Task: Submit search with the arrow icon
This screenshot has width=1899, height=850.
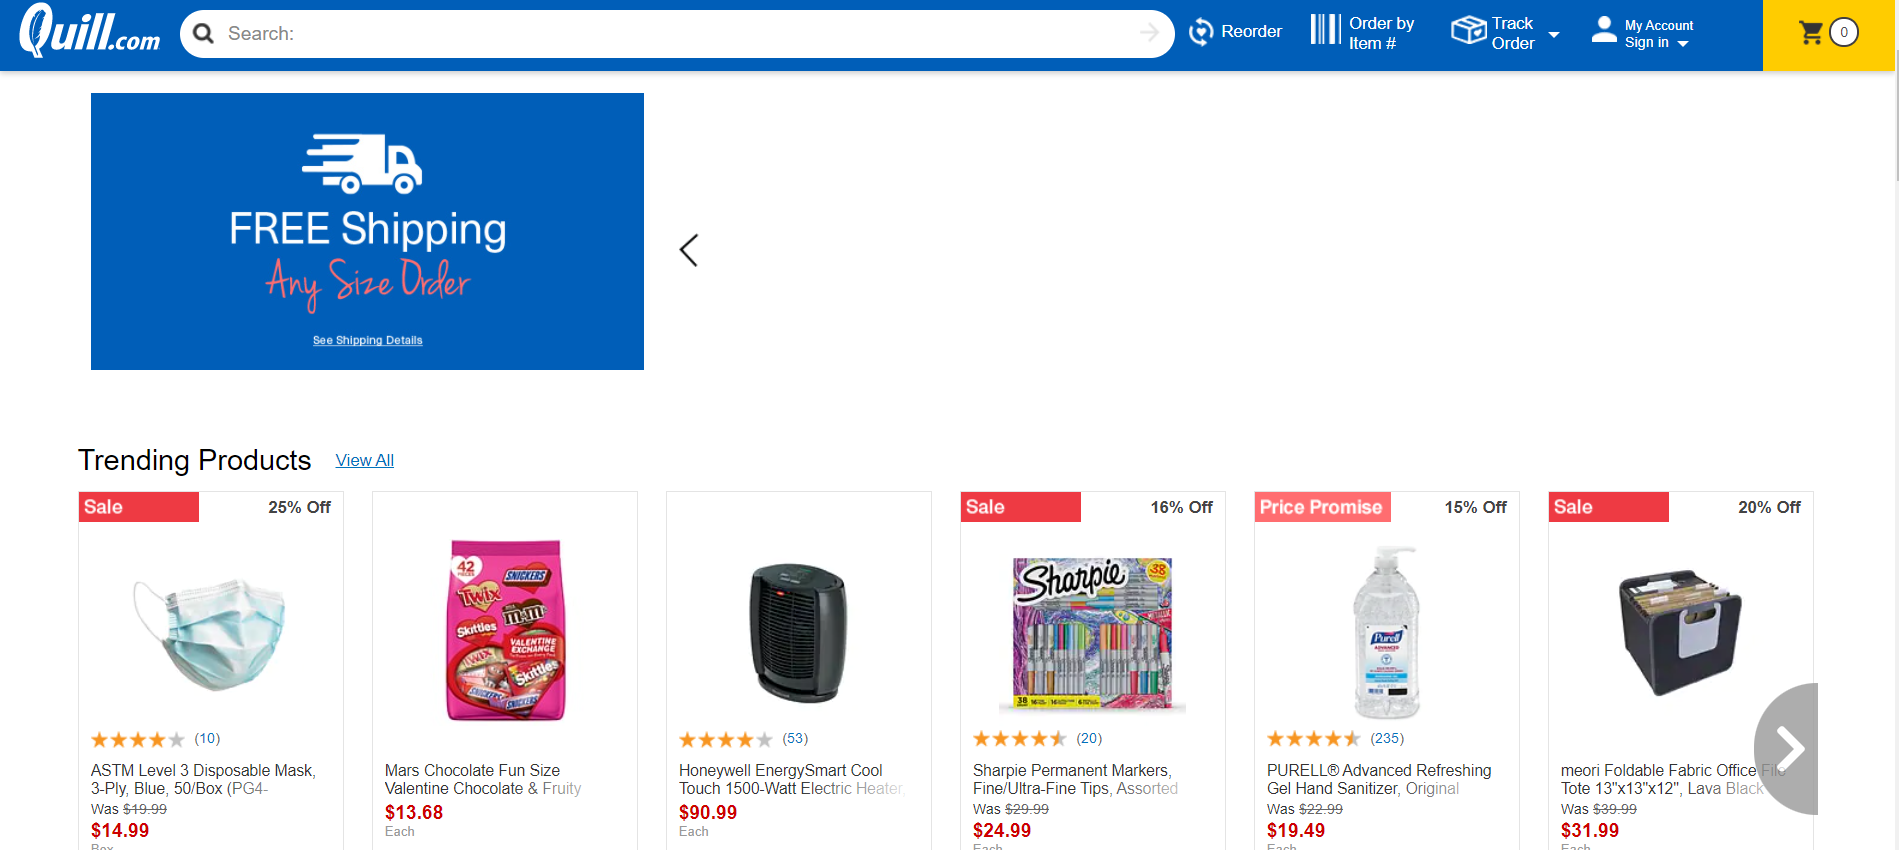Action: point(1149,34)
